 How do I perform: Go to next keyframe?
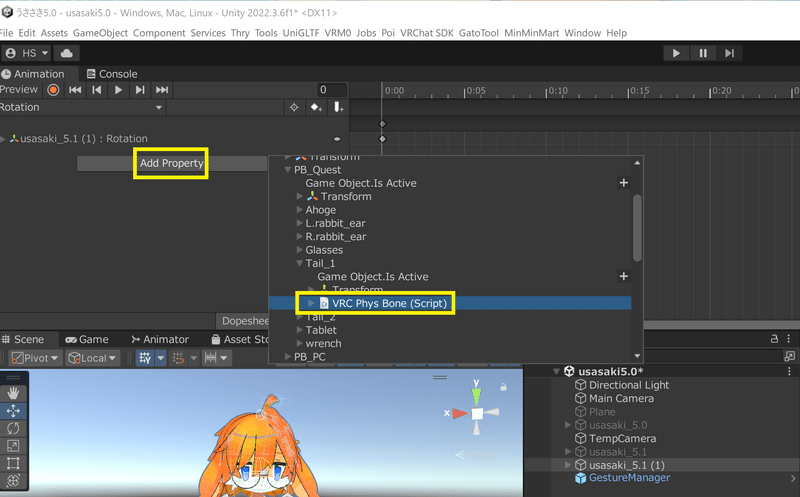pos(139,90)
